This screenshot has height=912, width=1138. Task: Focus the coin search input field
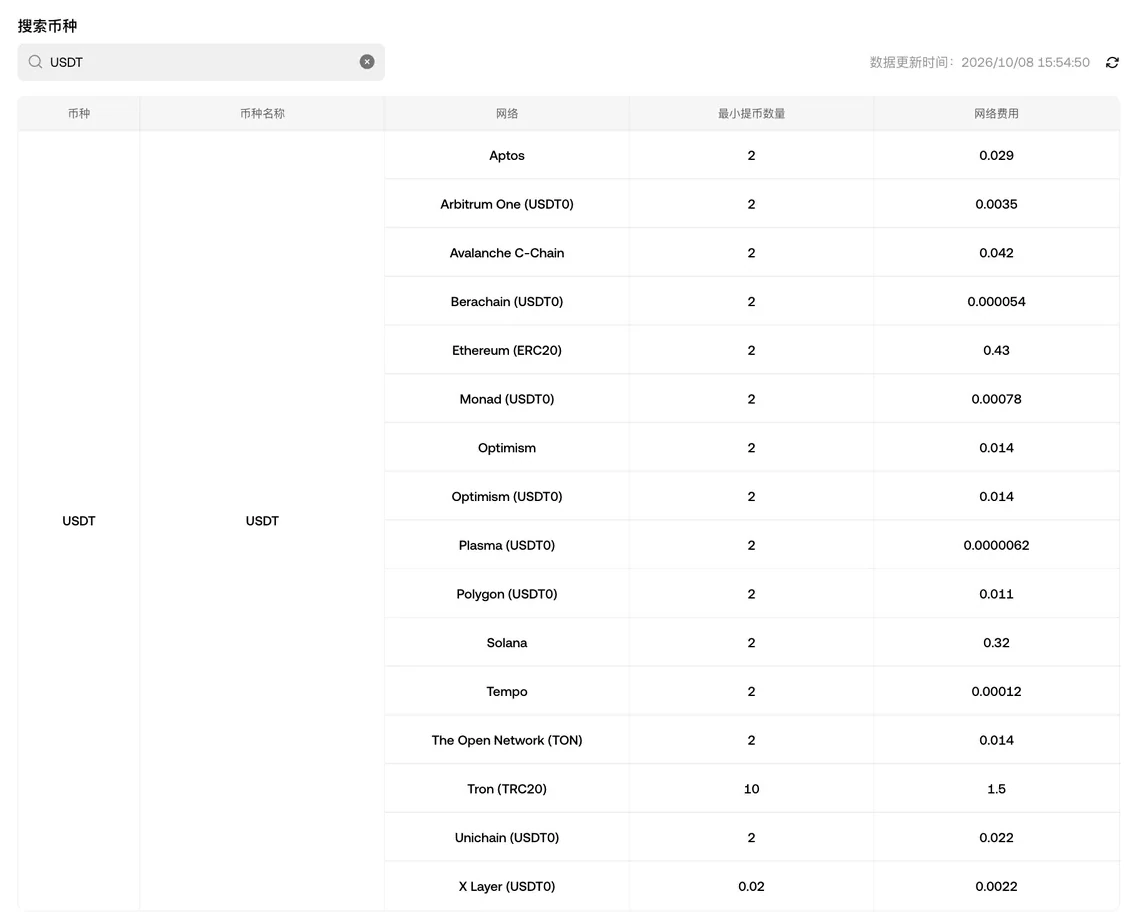[201, 62]
